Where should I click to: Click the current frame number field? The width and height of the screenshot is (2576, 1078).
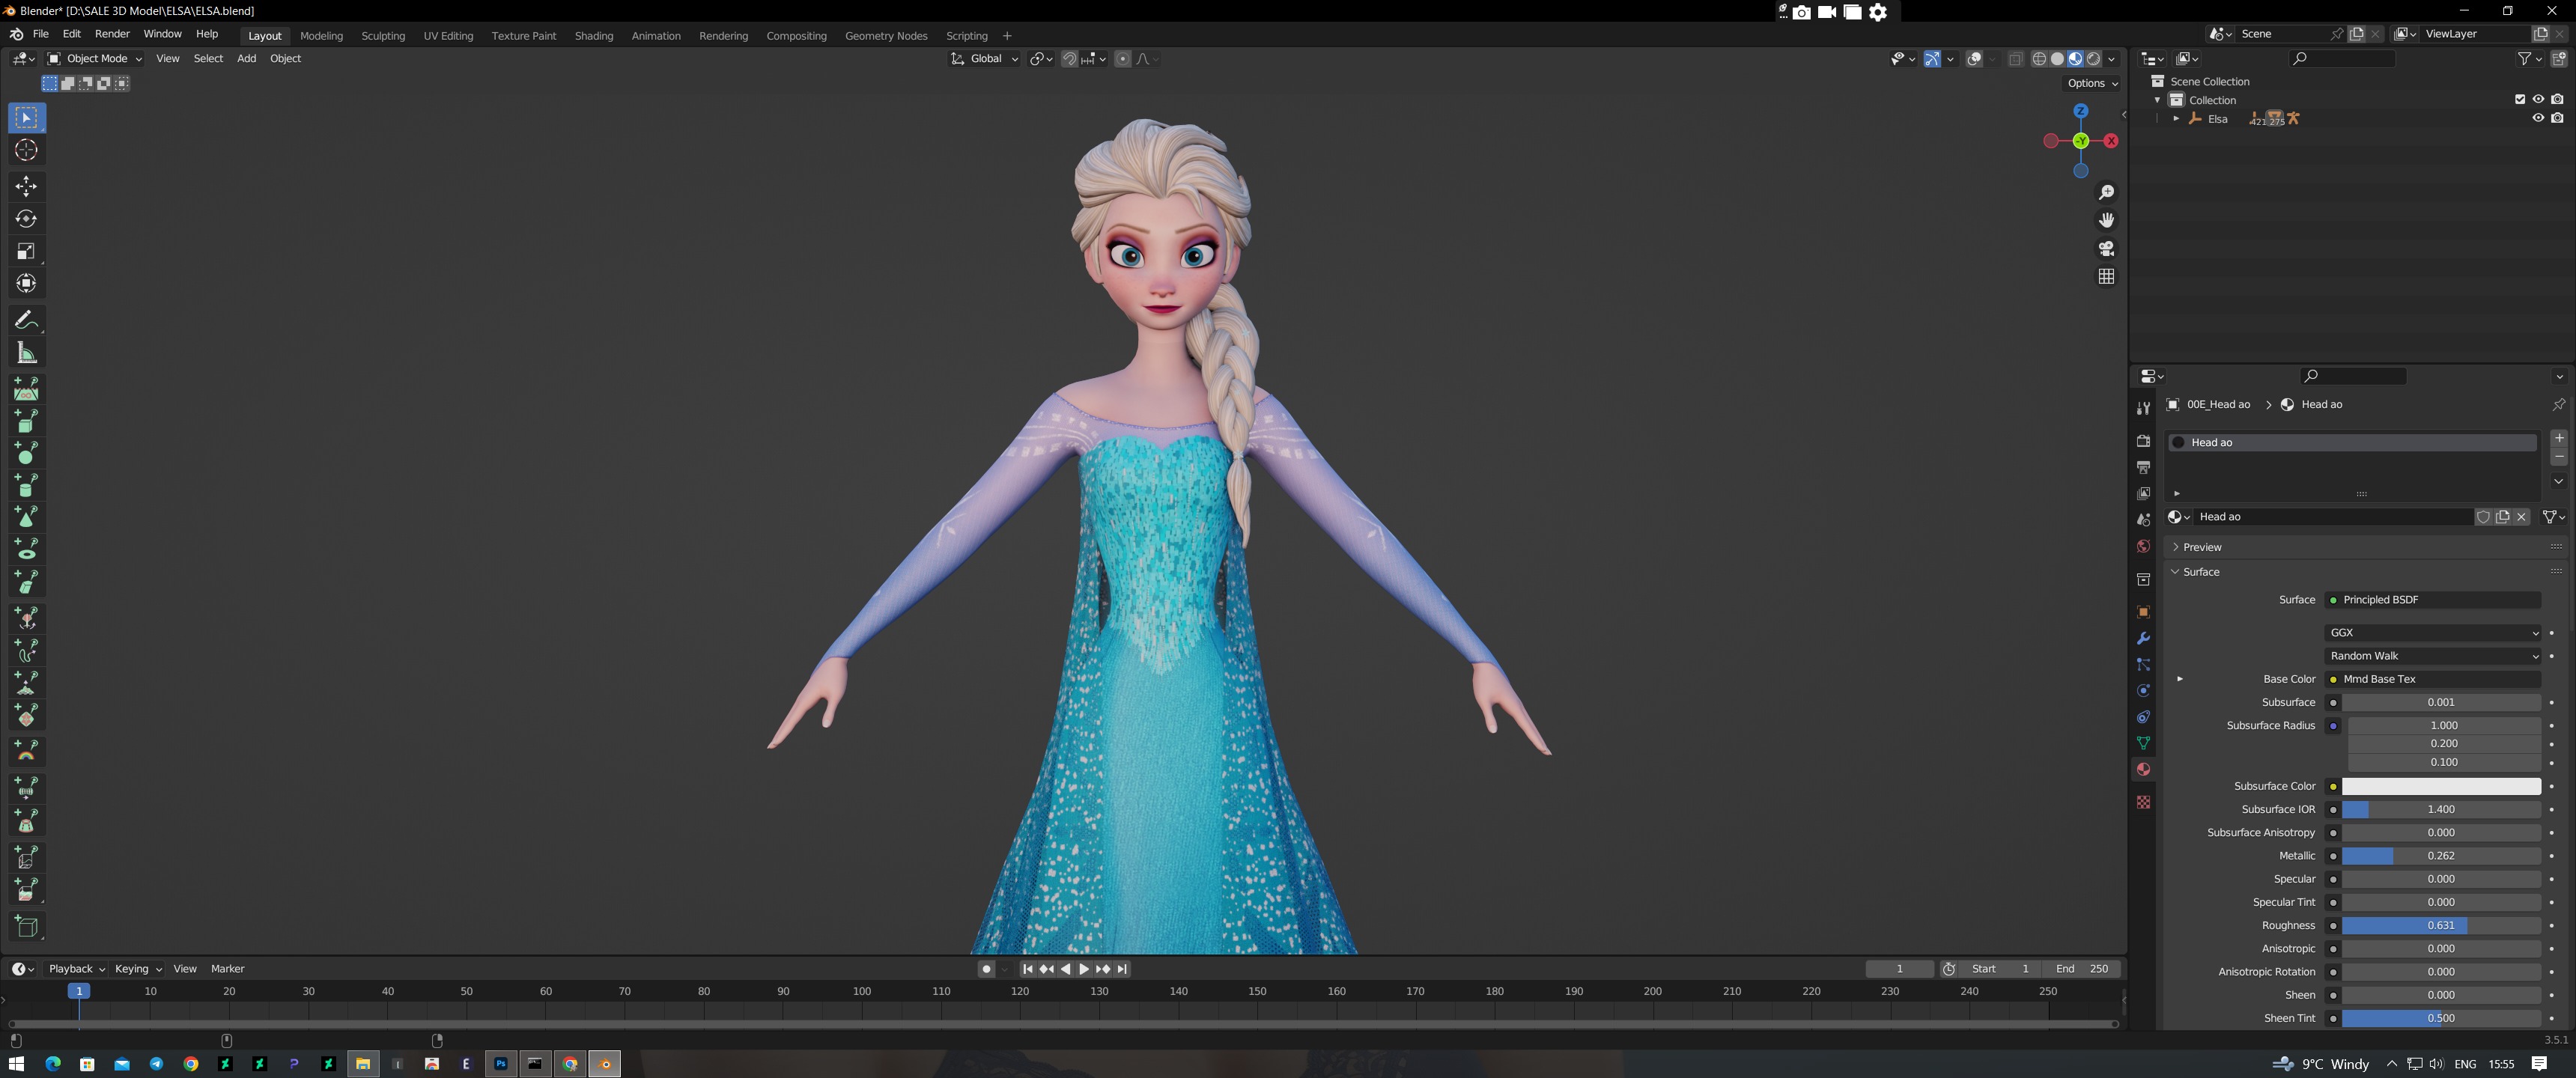pyautogui.click(x=1899, y=969)
